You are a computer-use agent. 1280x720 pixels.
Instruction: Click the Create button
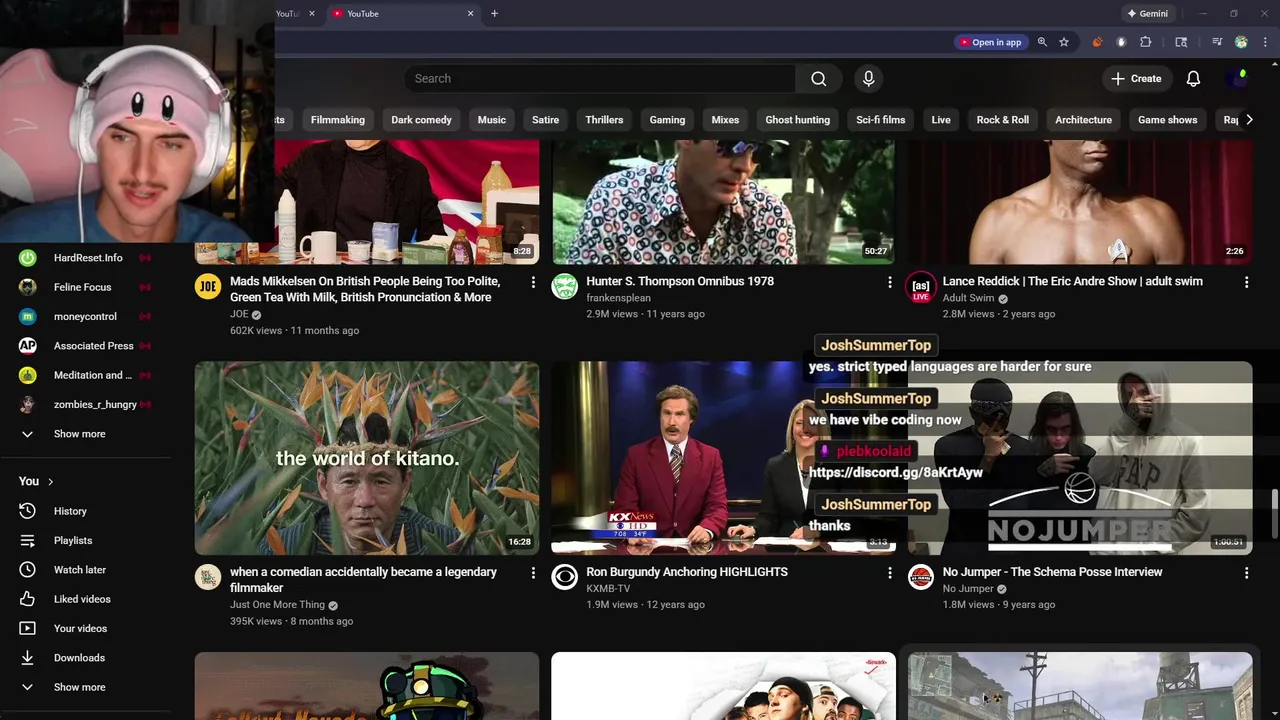(x=1136, y=79)
